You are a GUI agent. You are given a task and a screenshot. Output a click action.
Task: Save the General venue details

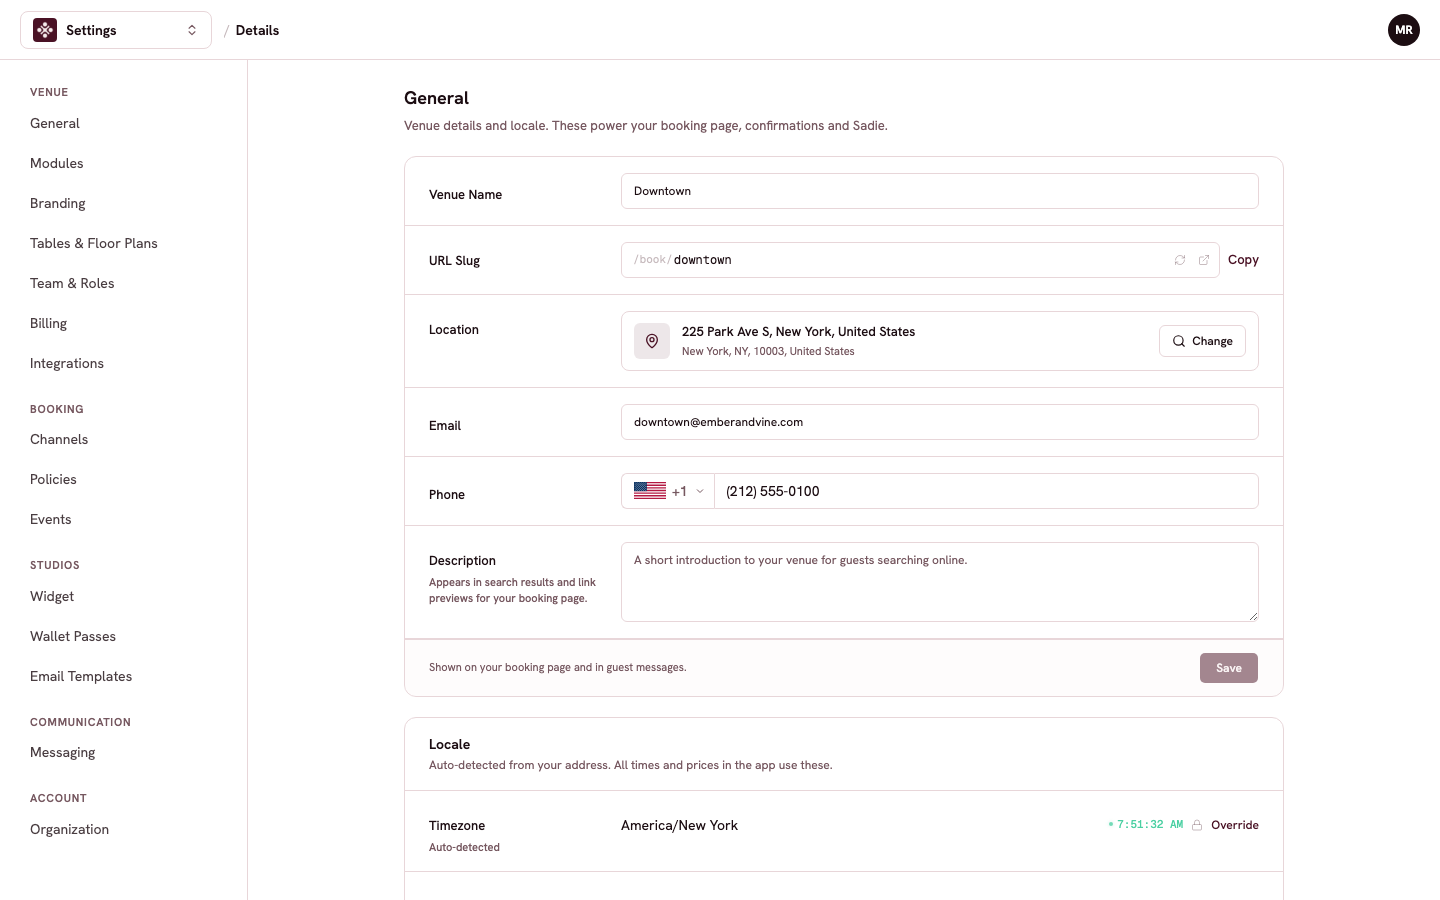click(x=1229, y=668)
